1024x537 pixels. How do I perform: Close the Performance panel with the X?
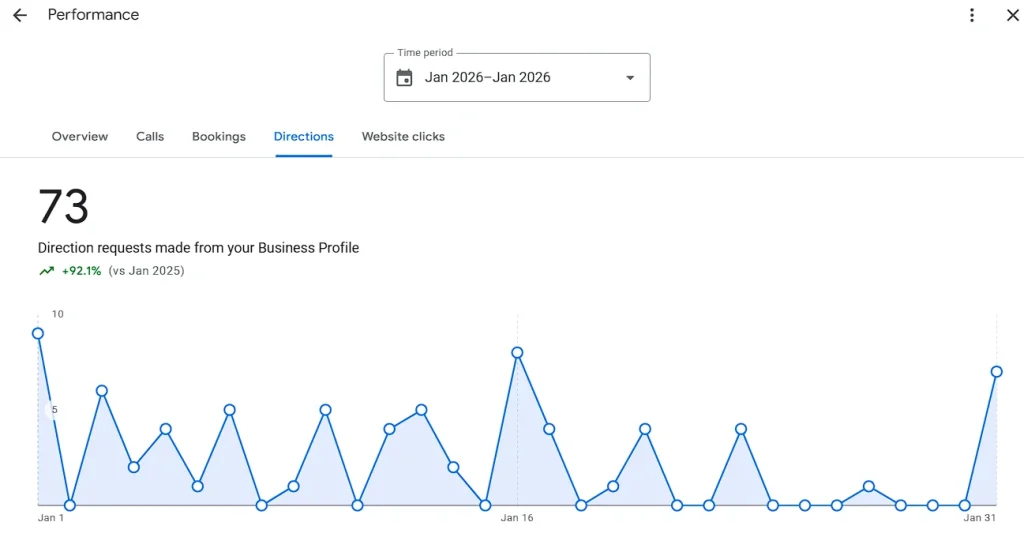[1012, 15]
